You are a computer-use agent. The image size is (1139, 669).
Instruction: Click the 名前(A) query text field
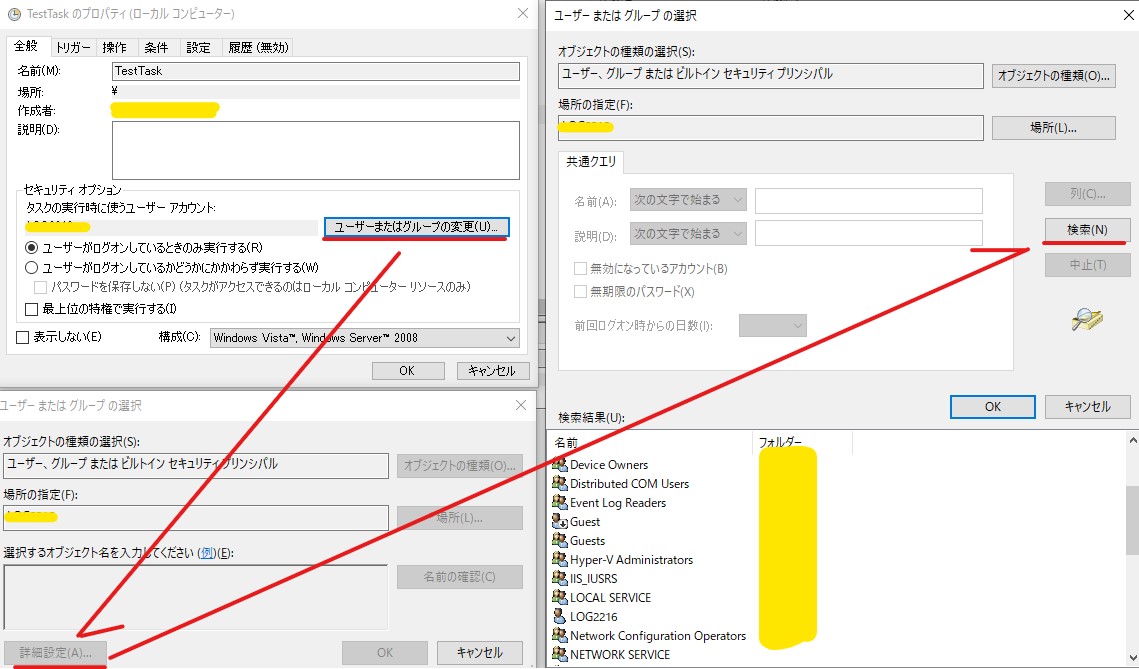tap(869, 200)
